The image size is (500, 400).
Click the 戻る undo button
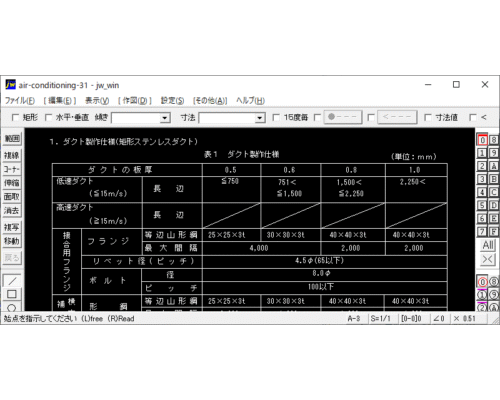point(12,257)
